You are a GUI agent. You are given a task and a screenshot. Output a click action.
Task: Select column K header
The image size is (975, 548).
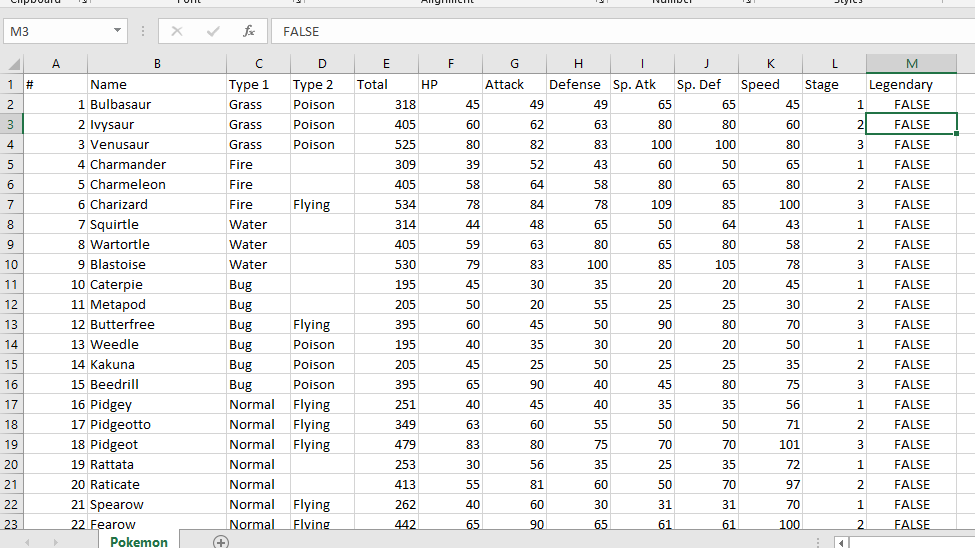(770, 63)
